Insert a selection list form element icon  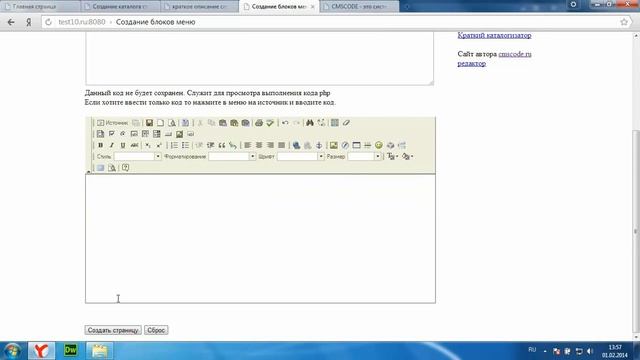coord(156,134)
